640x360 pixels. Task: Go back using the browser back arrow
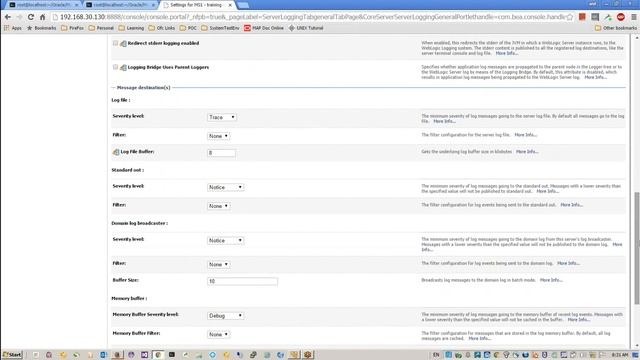tap(8, 17)
